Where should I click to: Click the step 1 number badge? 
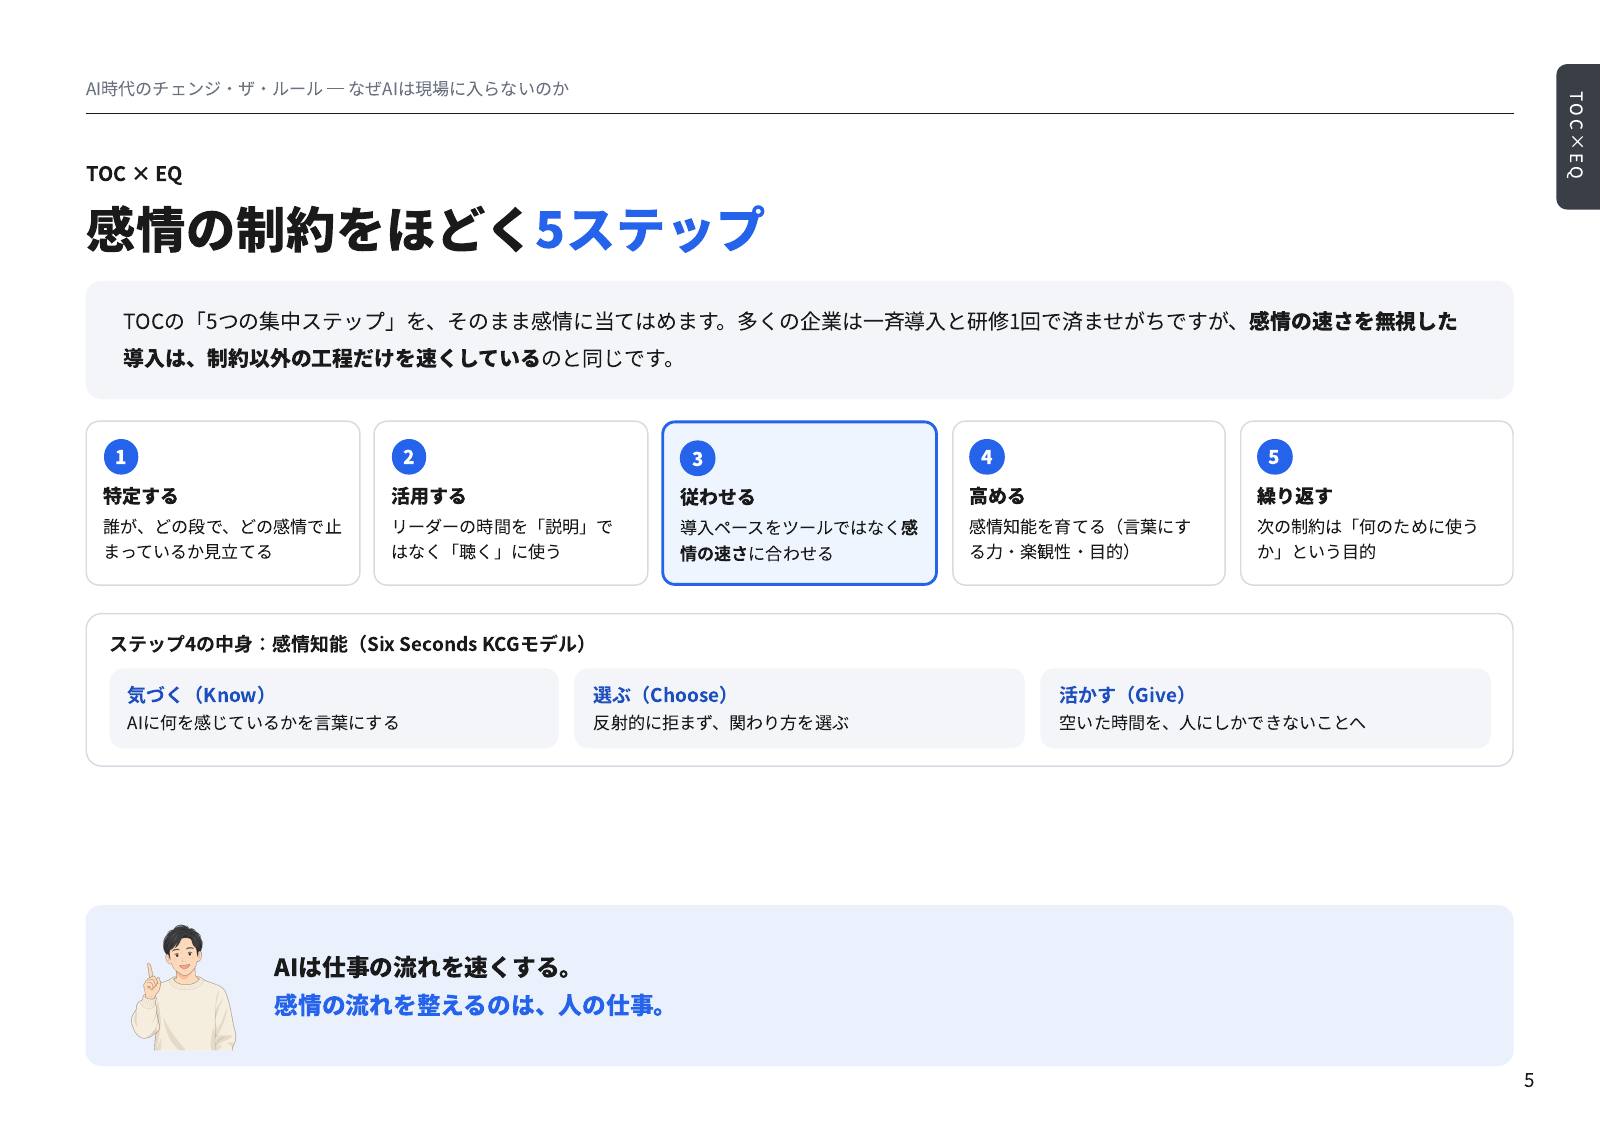(x=121, y=457)
